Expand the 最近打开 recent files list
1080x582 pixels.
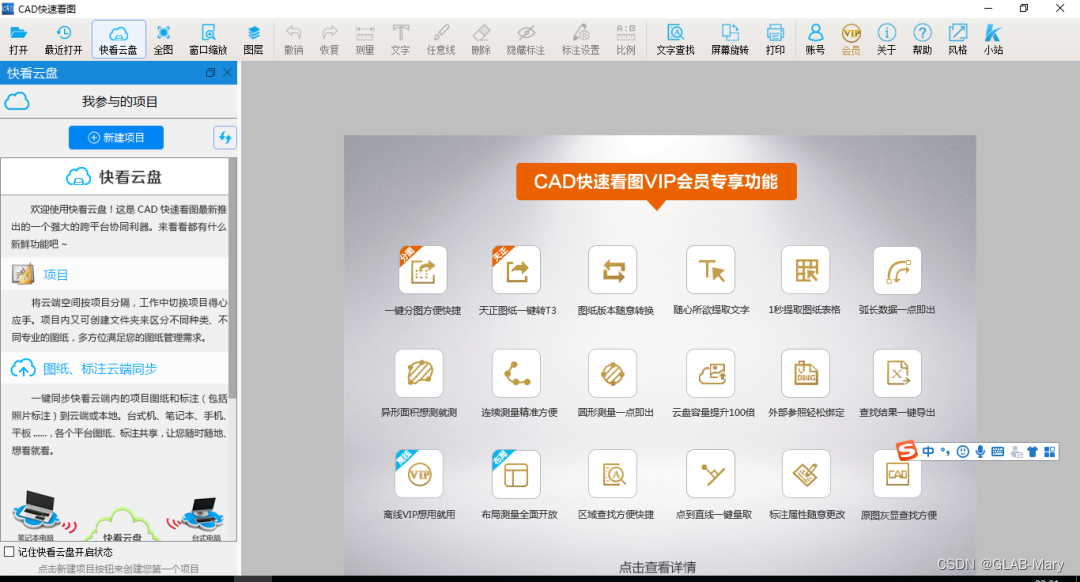[64, 38]
